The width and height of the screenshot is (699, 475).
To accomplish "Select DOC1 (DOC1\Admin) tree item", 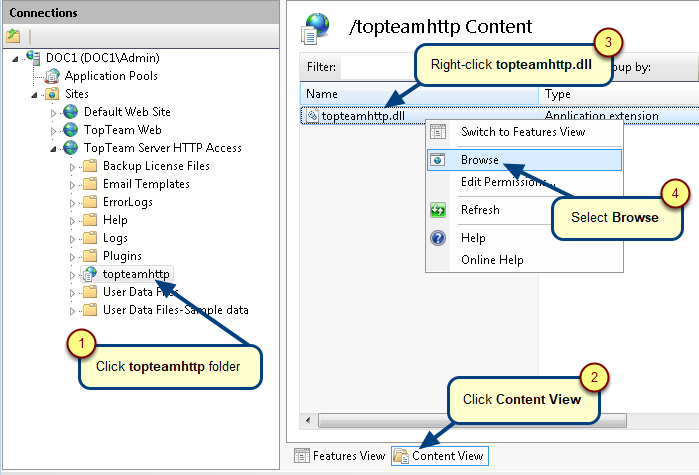I will pyautogui.click(x=103, y=58).
